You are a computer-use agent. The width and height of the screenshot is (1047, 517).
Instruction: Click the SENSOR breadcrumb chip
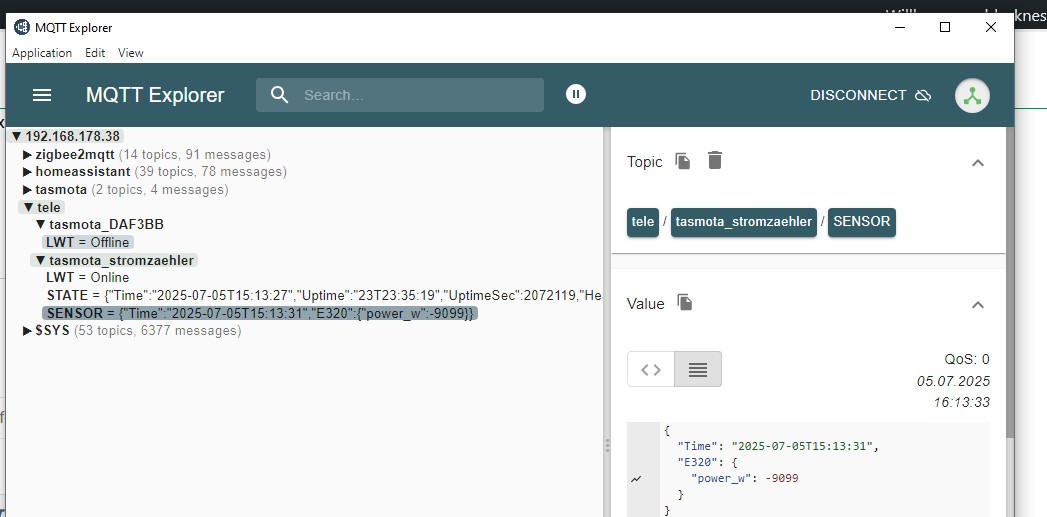pyautogui.click(x=861, y=222)
